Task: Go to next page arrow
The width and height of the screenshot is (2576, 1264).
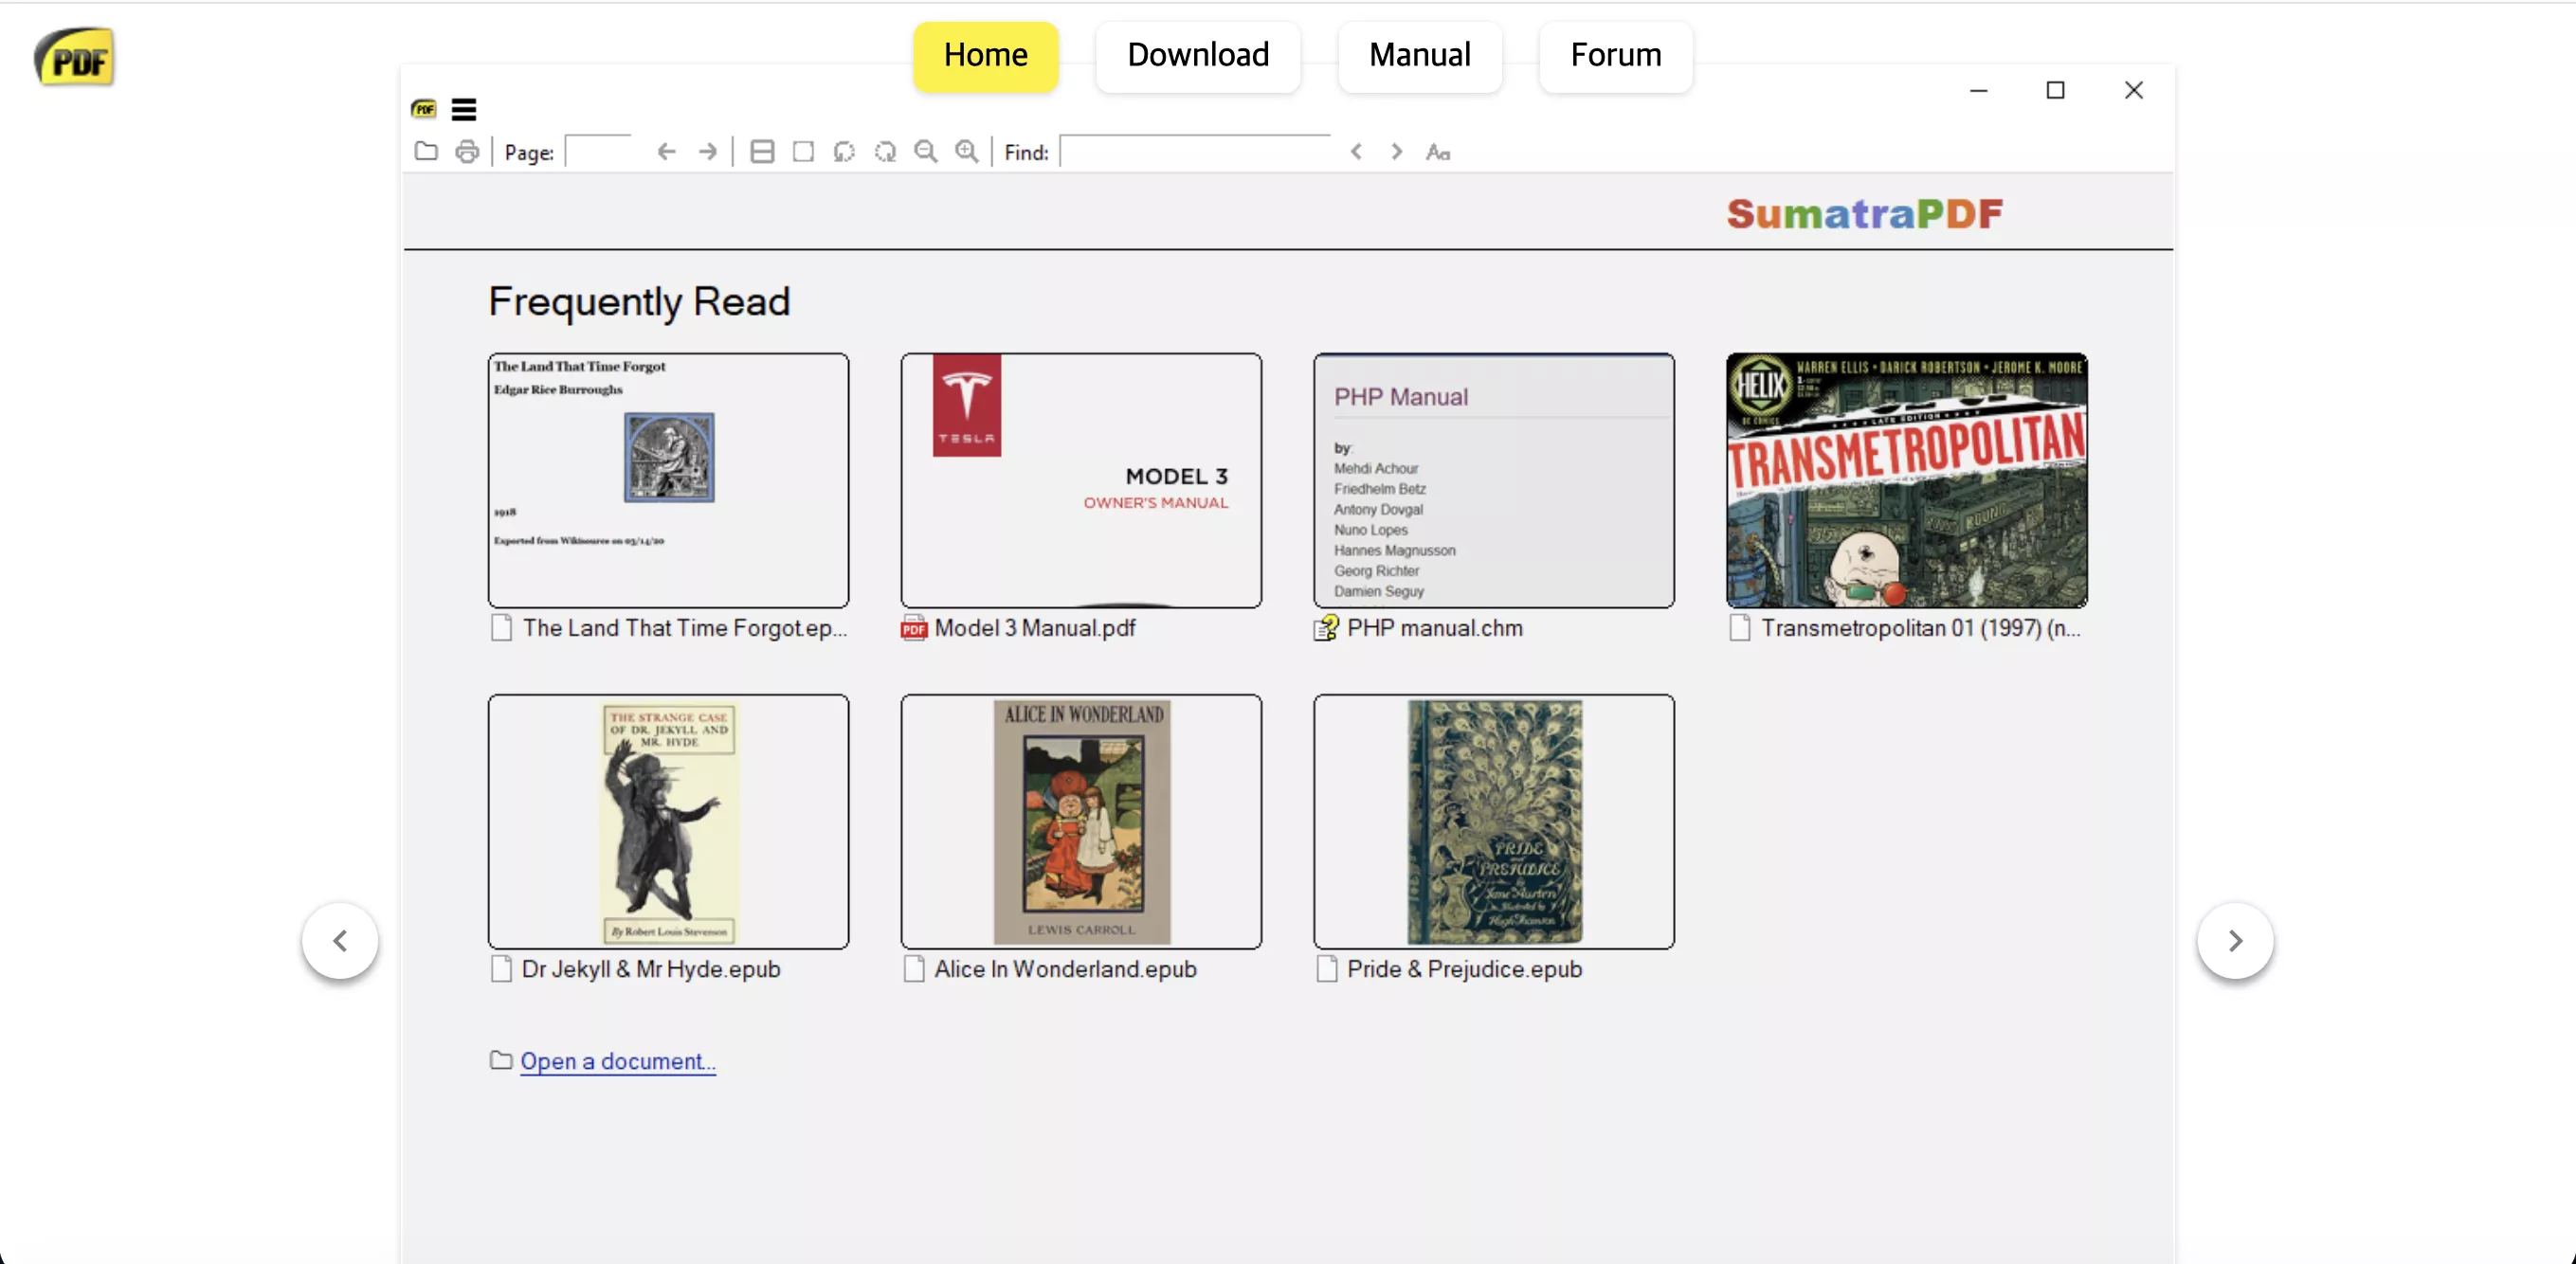Action: coord(707,152)
